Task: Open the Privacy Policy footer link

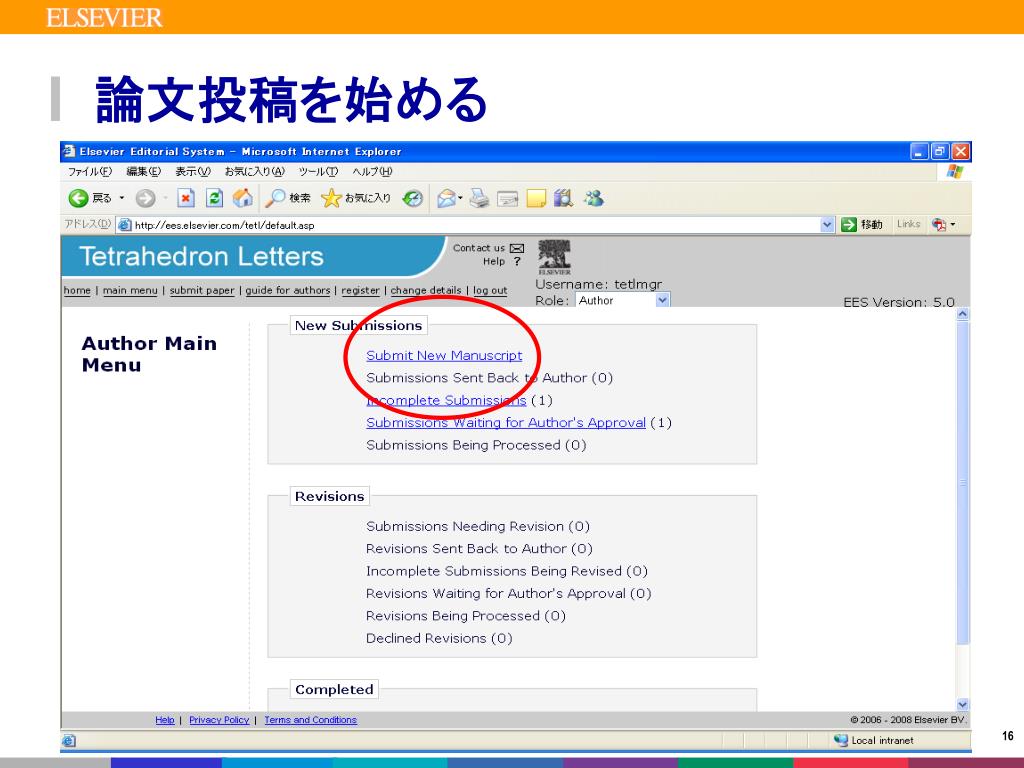Action: (219, 720)
